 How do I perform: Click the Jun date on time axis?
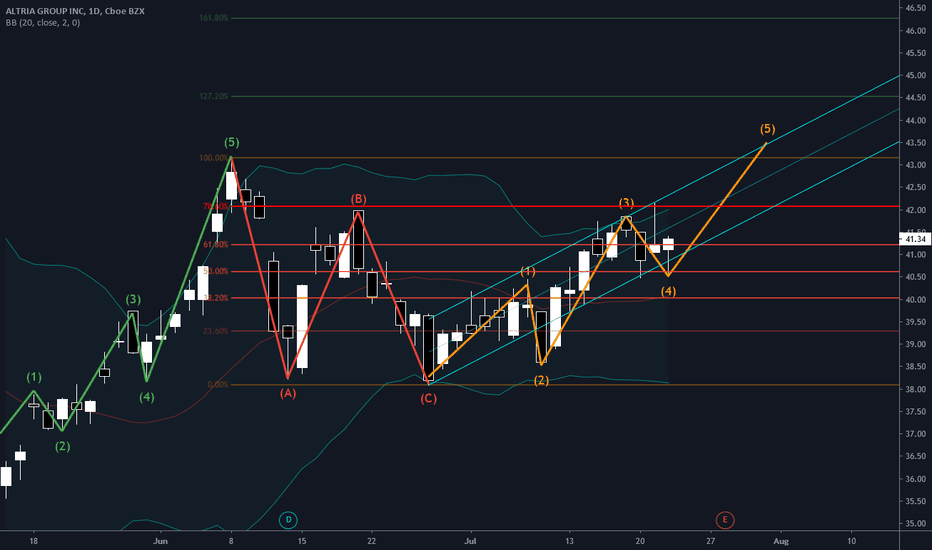[160, 541]
